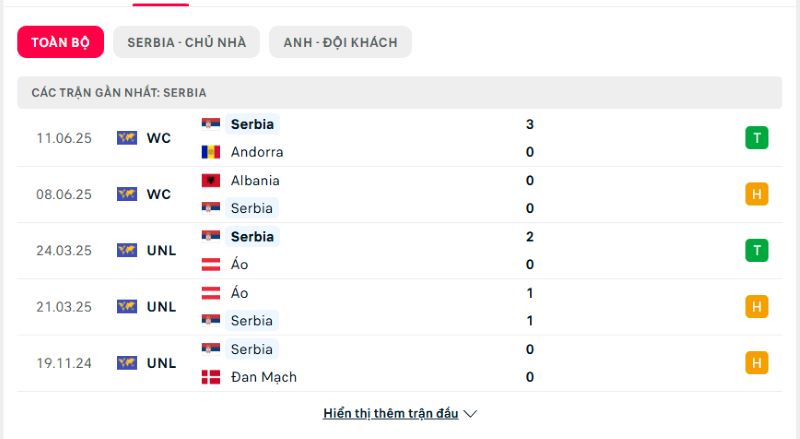Click the Hiển thị thêm trận đấu link
800x439 pixels.
390,413
